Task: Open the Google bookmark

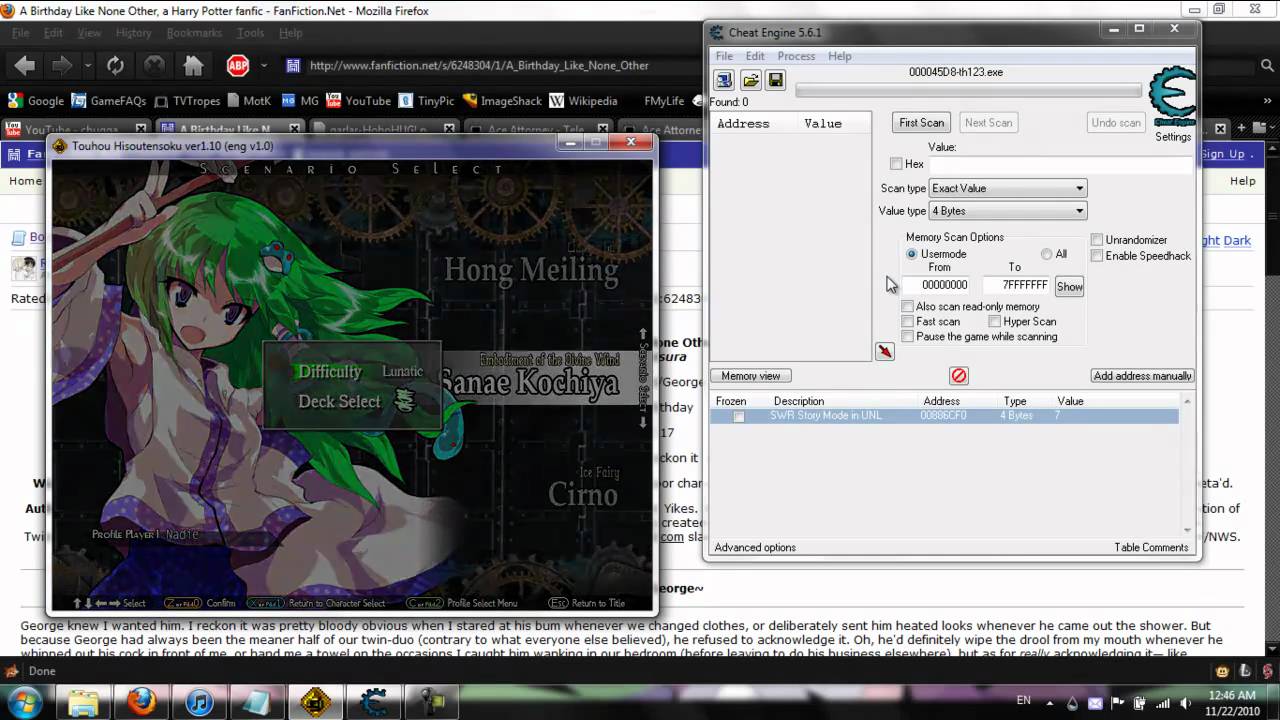Action: 36,101
